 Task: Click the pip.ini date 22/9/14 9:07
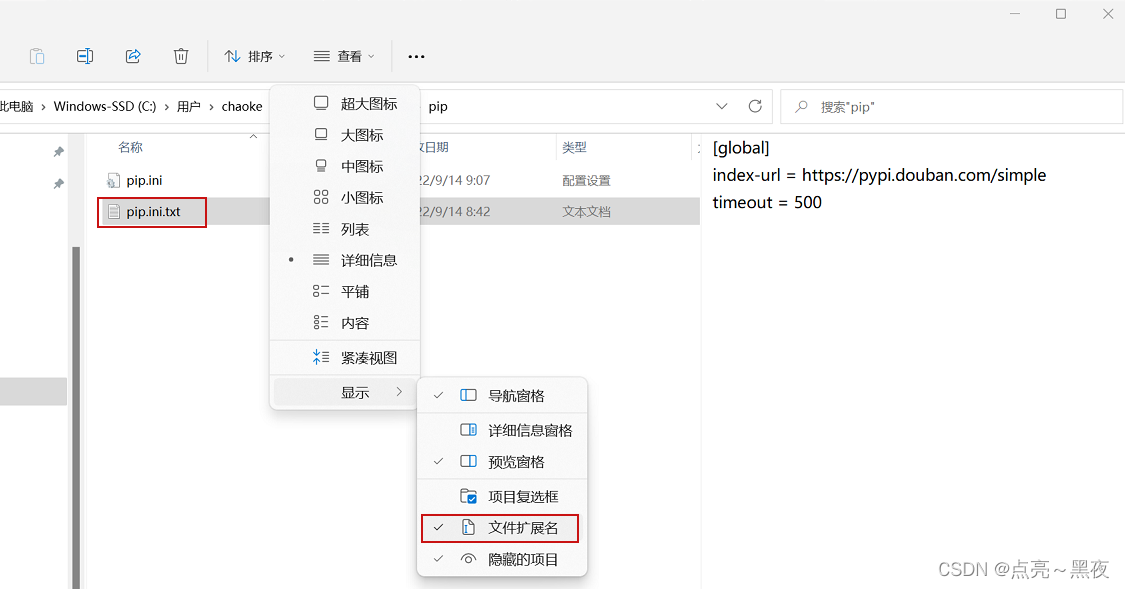coord(455,180)
